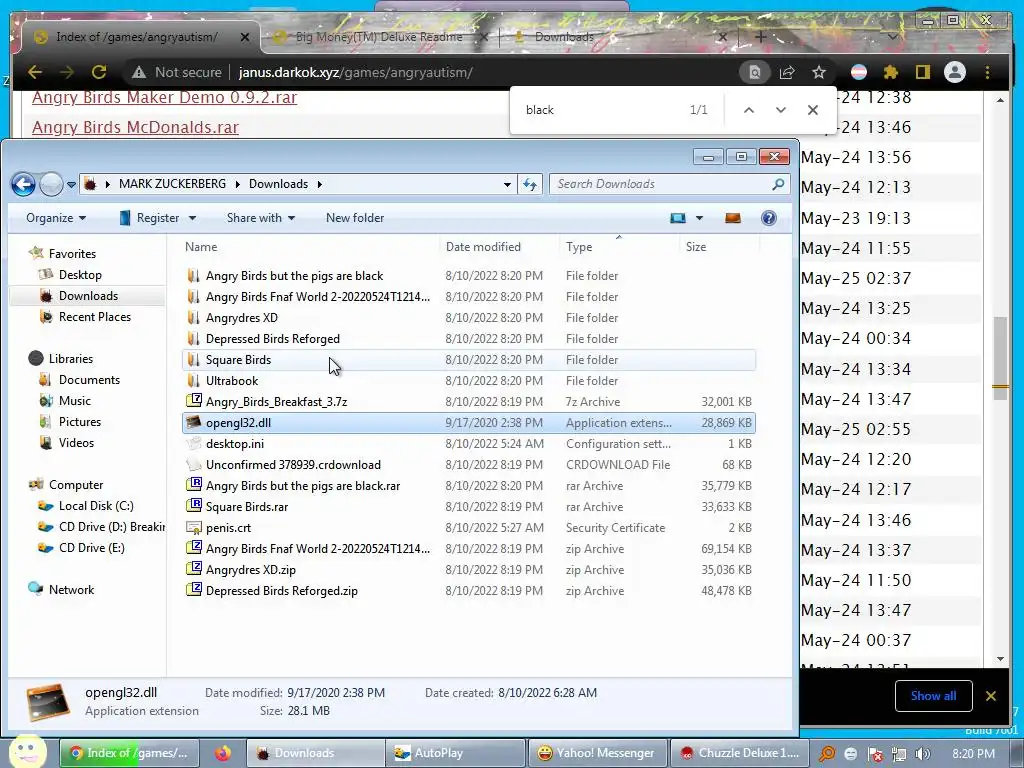Bookmark this page star icon
Image resolution: width=1024 pixels, height=768 pixels.
pyautogui.click(x=819, y=72)
